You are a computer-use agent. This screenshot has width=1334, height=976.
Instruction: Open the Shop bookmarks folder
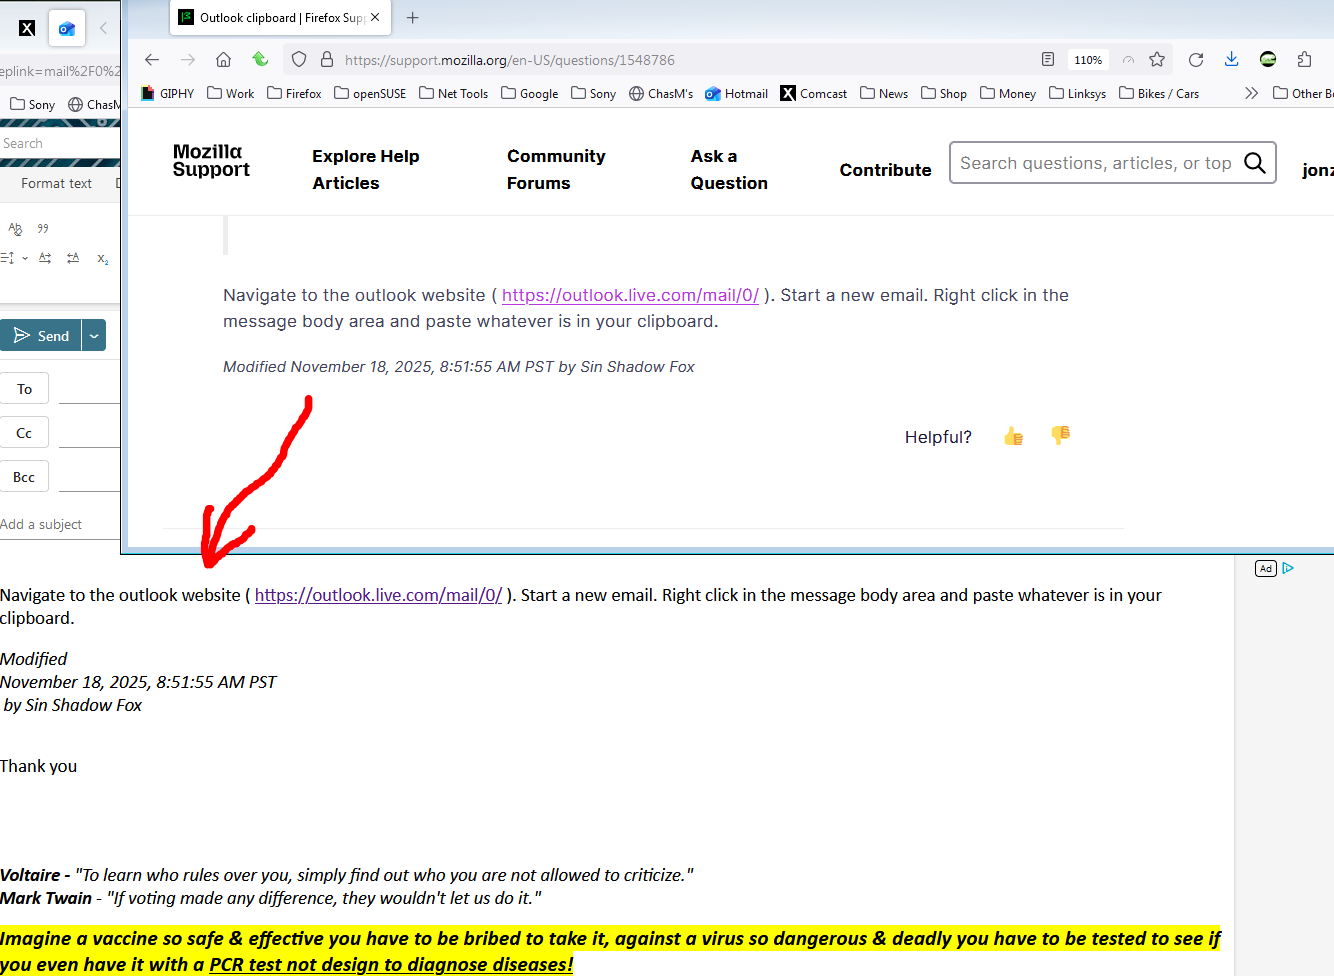pos(944,93)
